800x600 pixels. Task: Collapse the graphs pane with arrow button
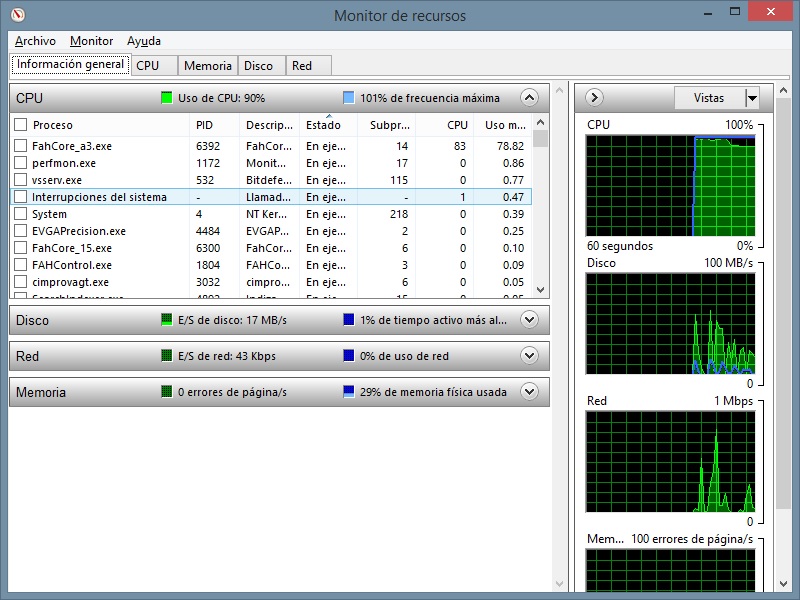[x=594, y=97]
